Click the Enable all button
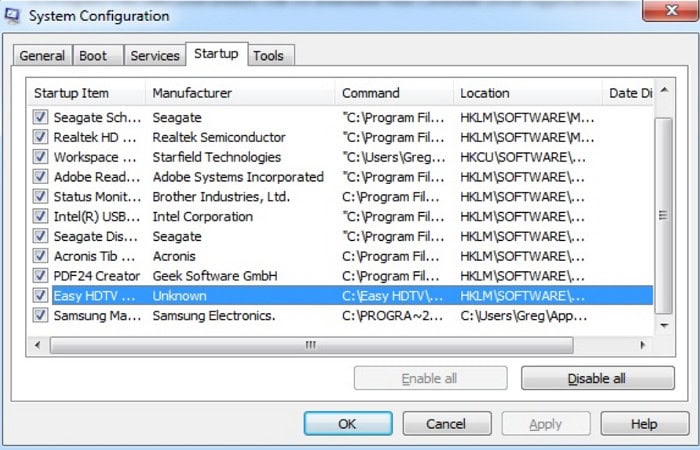 [x=430, y=379]
